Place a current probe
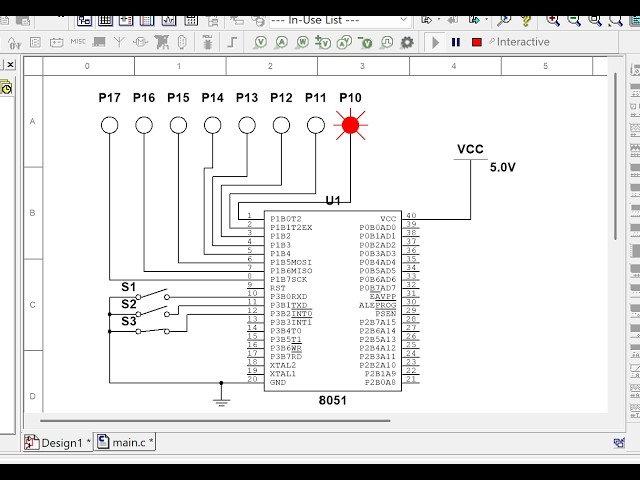Screen dimensions: 640x480 point(282,42)
